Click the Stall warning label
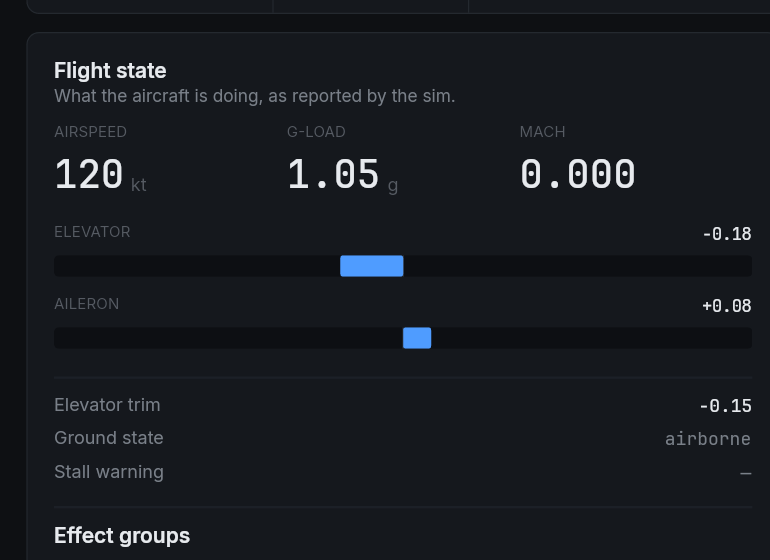Viewport: 770px width, 560px height. tap(109, 472)
